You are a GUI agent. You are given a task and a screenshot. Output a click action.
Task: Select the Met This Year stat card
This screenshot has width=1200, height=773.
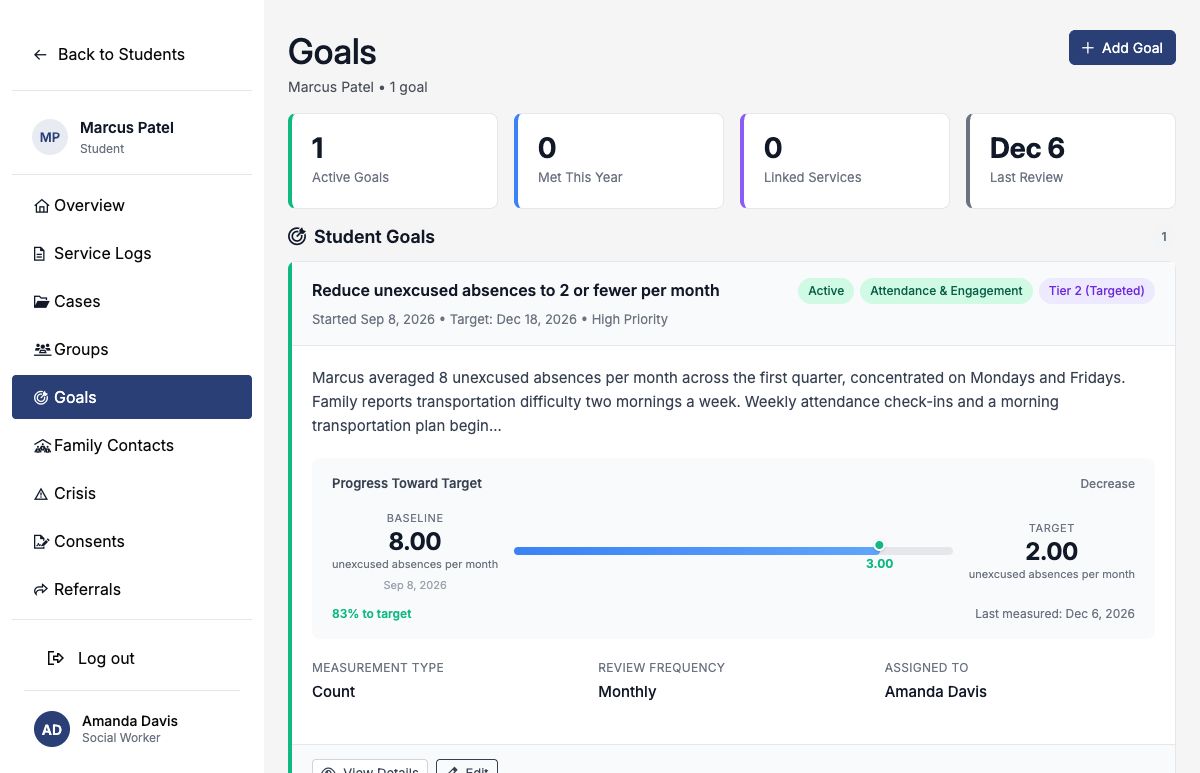(x=619, y=161)
